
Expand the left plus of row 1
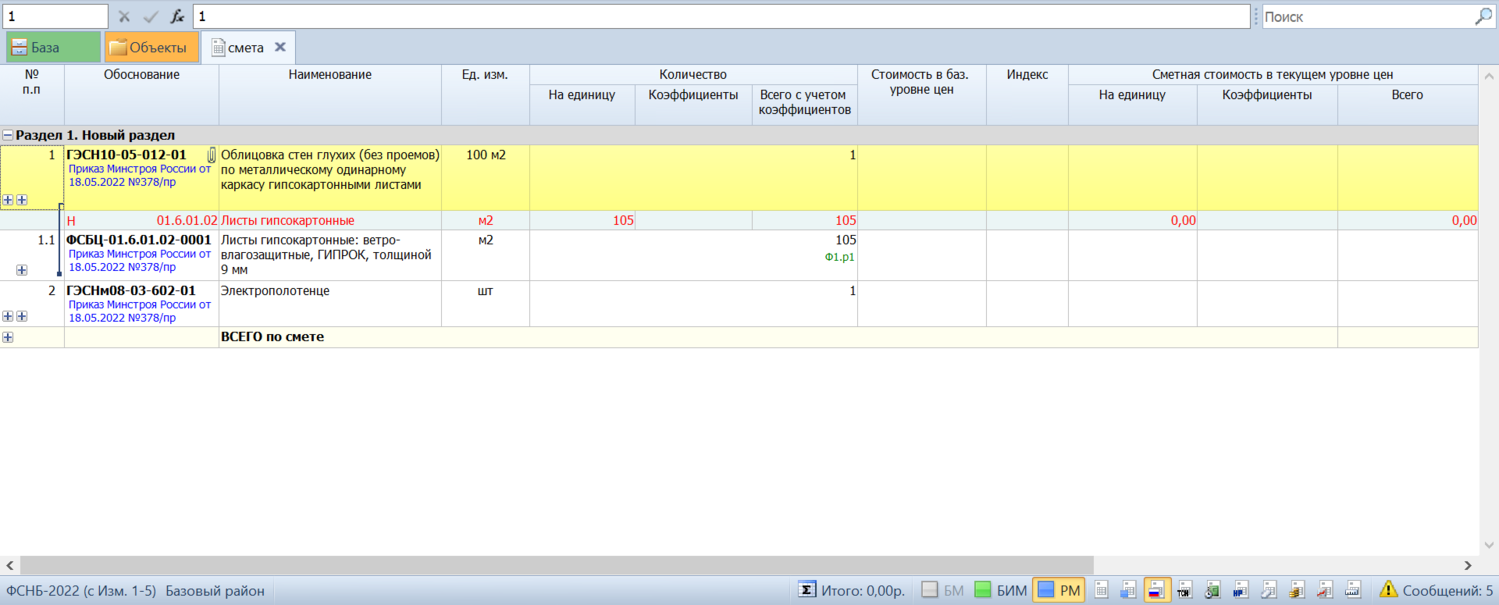(8, 200)
